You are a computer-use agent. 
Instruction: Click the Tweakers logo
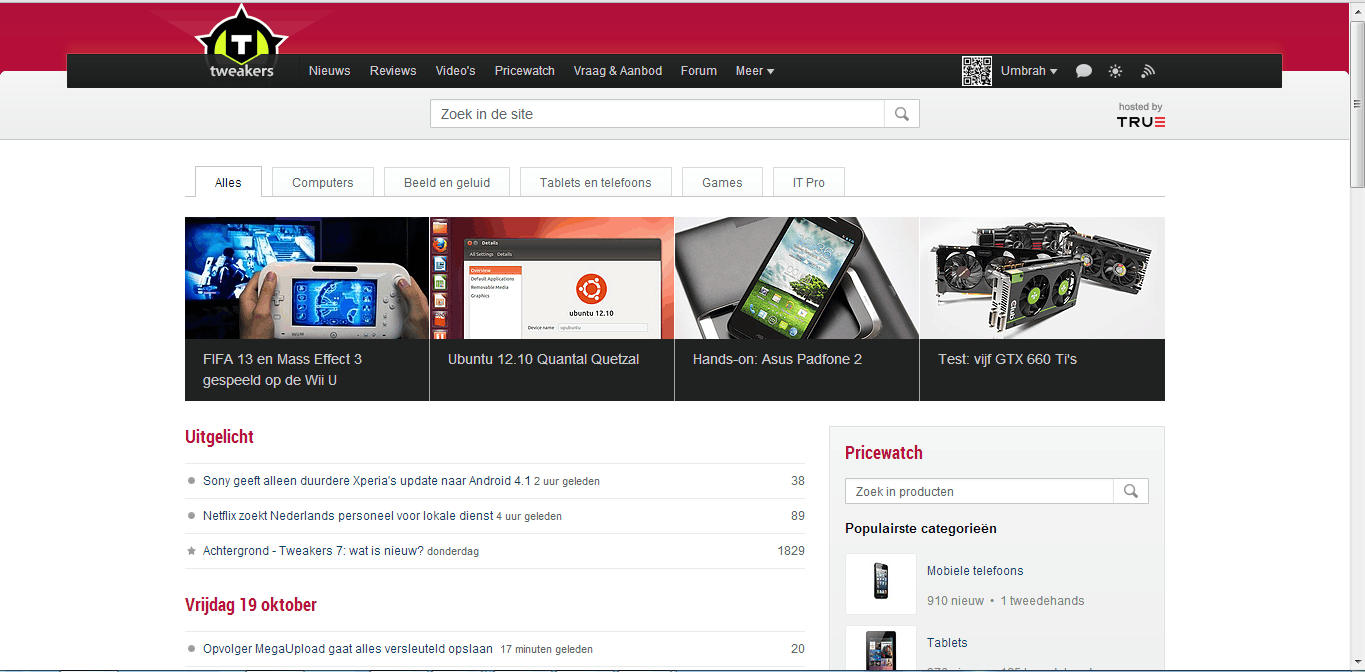tap(241, 42)
